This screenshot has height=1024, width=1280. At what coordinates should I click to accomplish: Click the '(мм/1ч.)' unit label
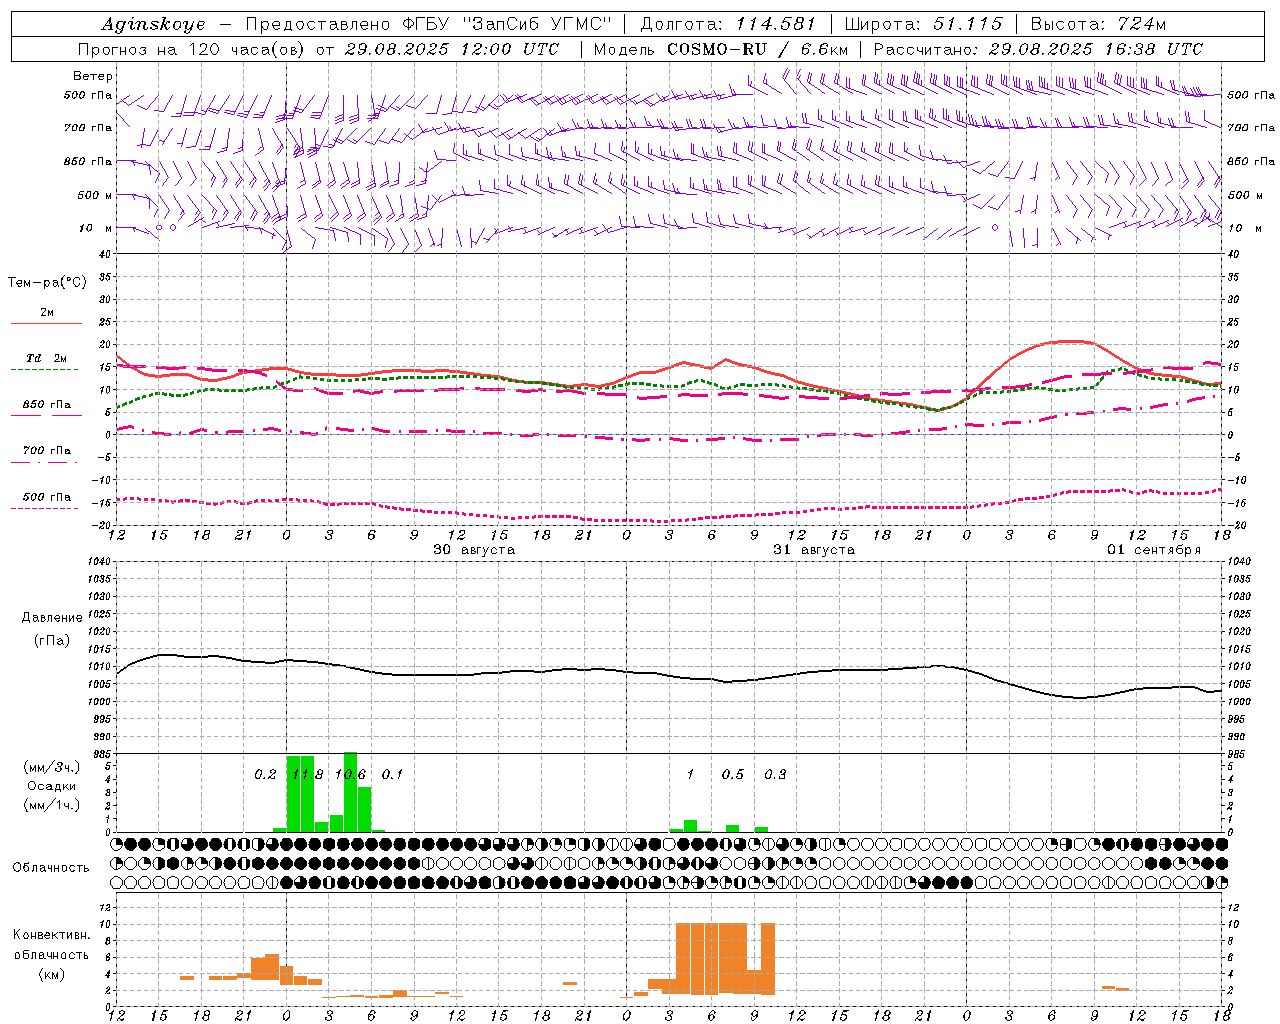tap(51, 805)
